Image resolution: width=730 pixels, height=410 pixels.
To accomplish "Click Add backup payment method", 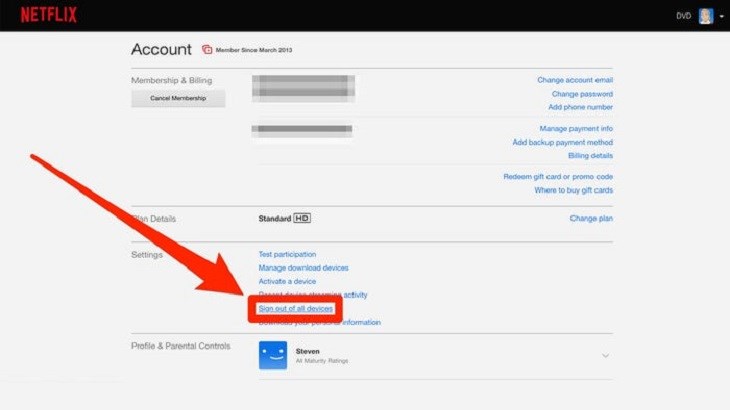I will pos(563,142).
